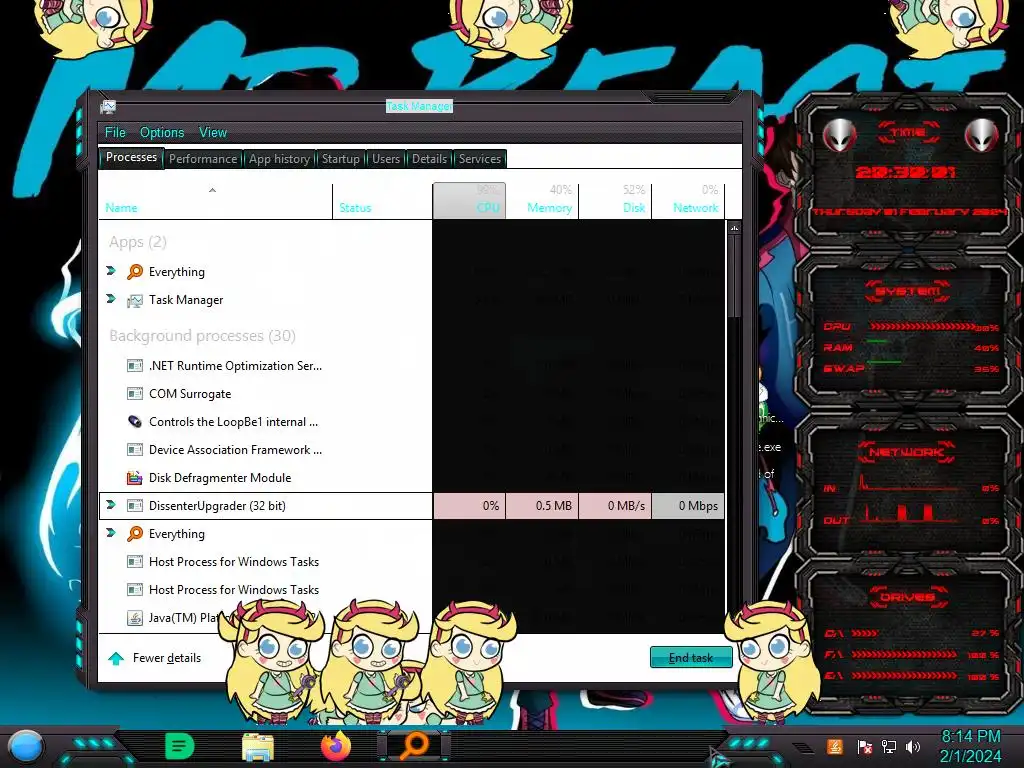Open File Explorer from the taskbar
1024x768 pixels.
pyautogui.click(x=258, y=747)
